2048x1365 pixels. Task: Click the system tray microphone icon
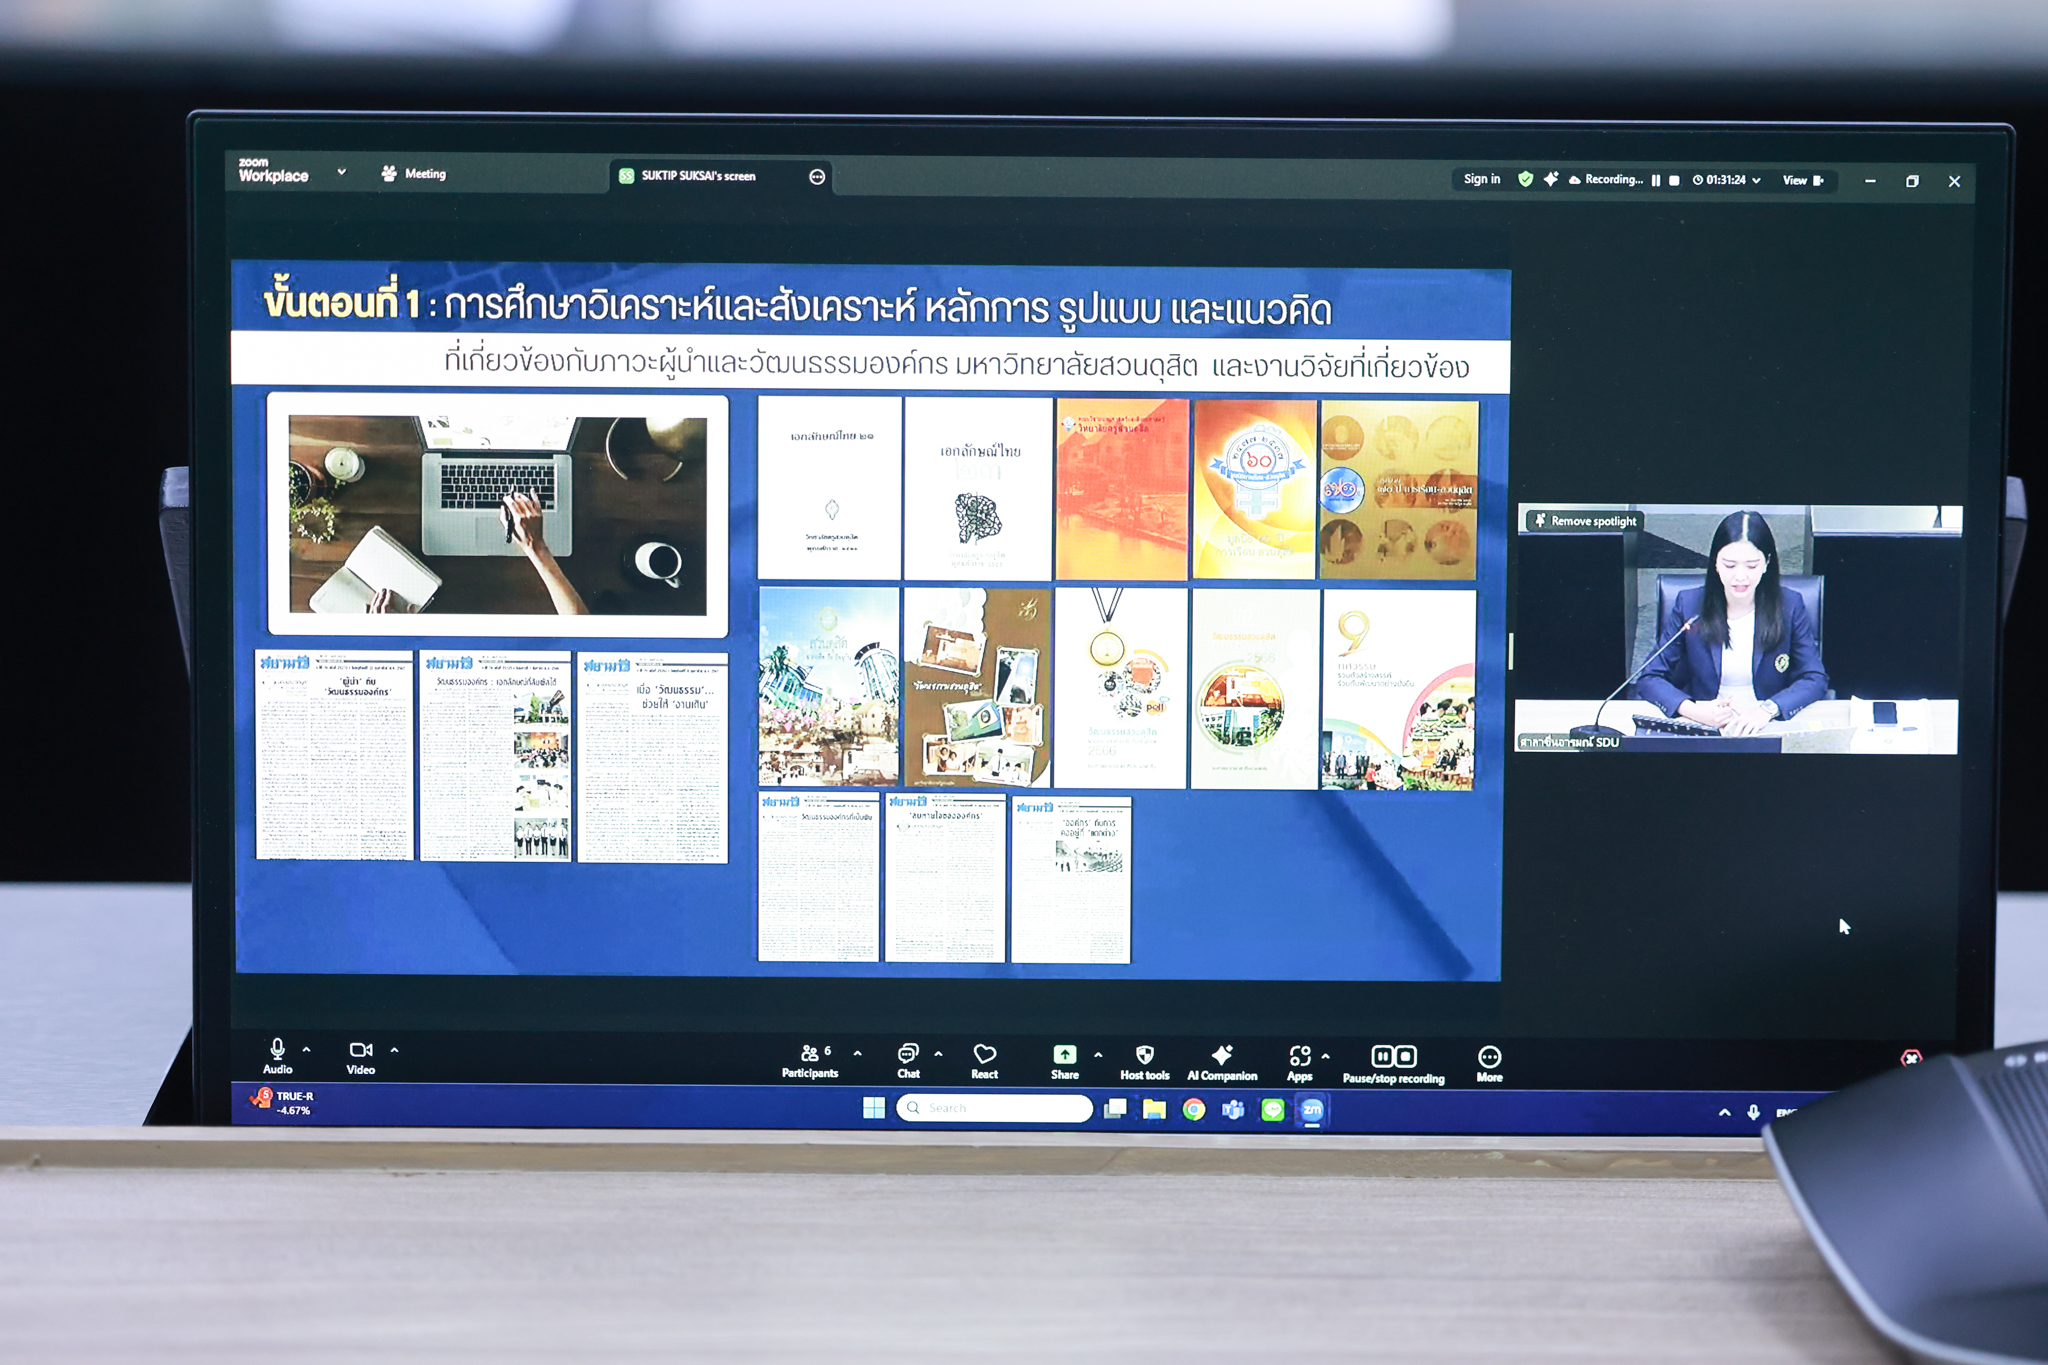pos(1753,1112)
